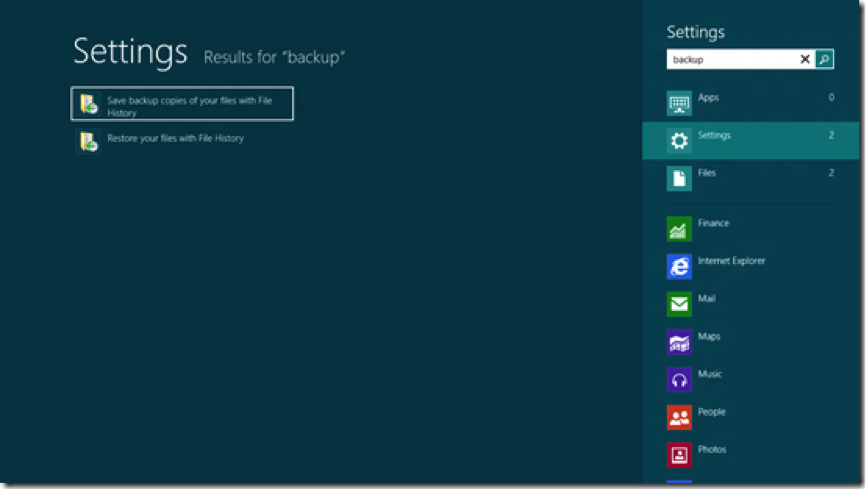Click the File History icon beside Save backup copies
The height and width of the screenshot is (490, 866).
88,103
